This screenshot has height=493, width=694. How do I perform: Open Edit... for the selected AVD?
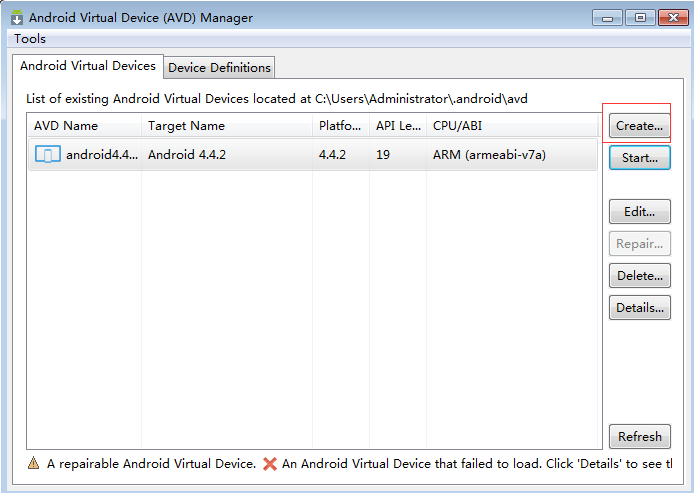640,212
